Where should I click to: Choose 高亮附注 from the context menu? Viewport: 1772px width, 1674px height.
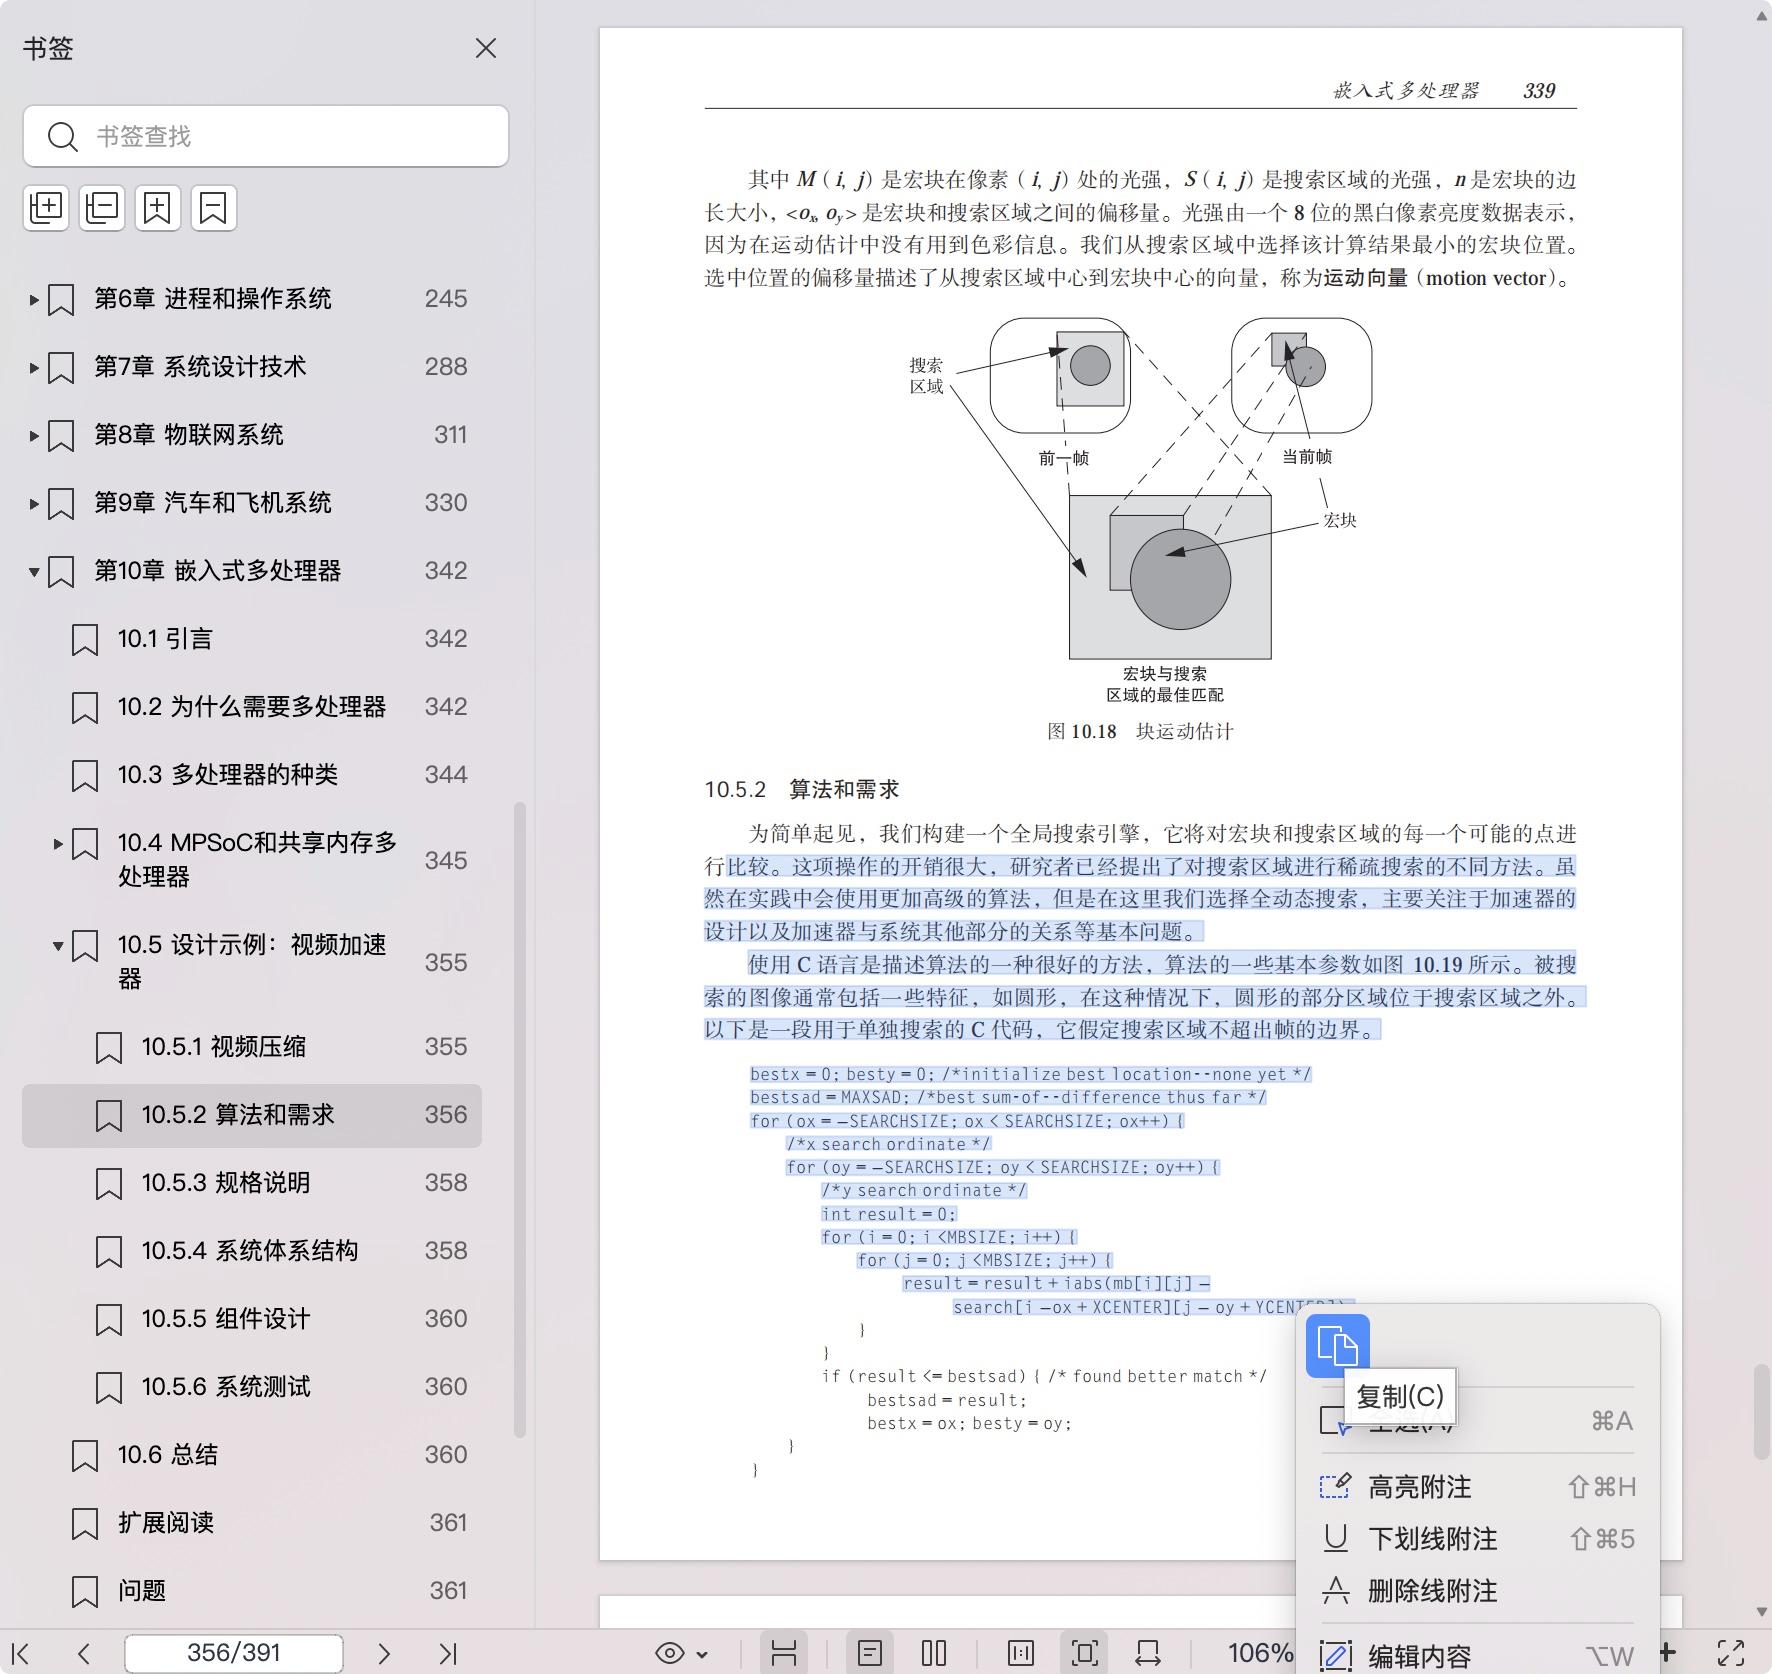pos(1420,1487)
